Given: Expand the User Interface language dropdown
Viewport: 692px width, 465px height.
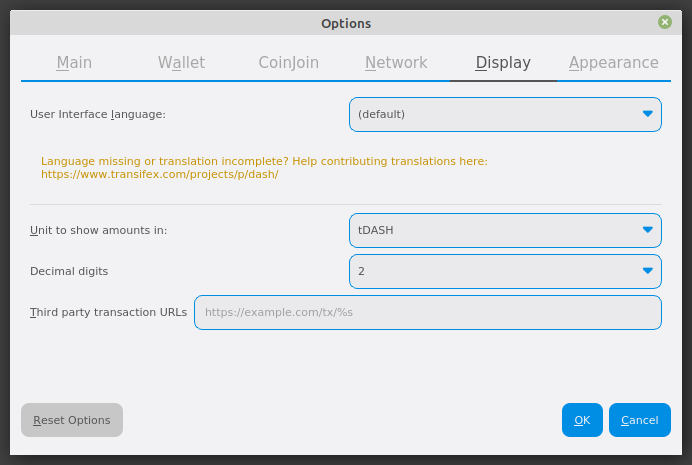Looking at the screenshot, I should [x=504, y=114].
